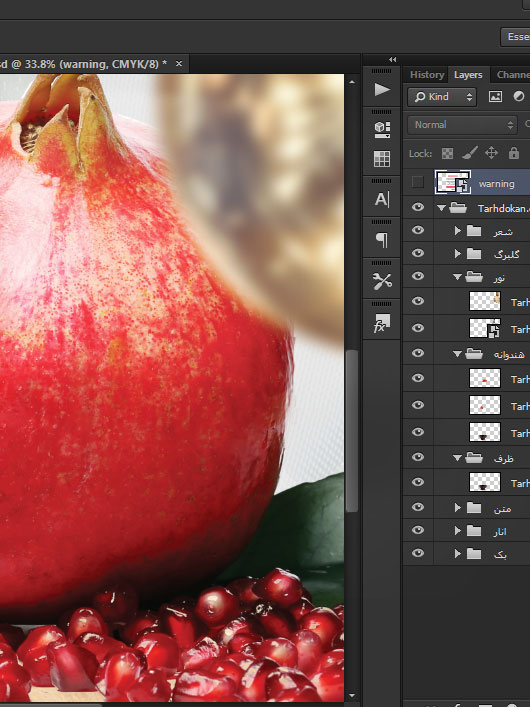The height and width of the screenshot is (707, 530).
Task: Toggle visibility of the یک group
Action: (x=418, y=553)
